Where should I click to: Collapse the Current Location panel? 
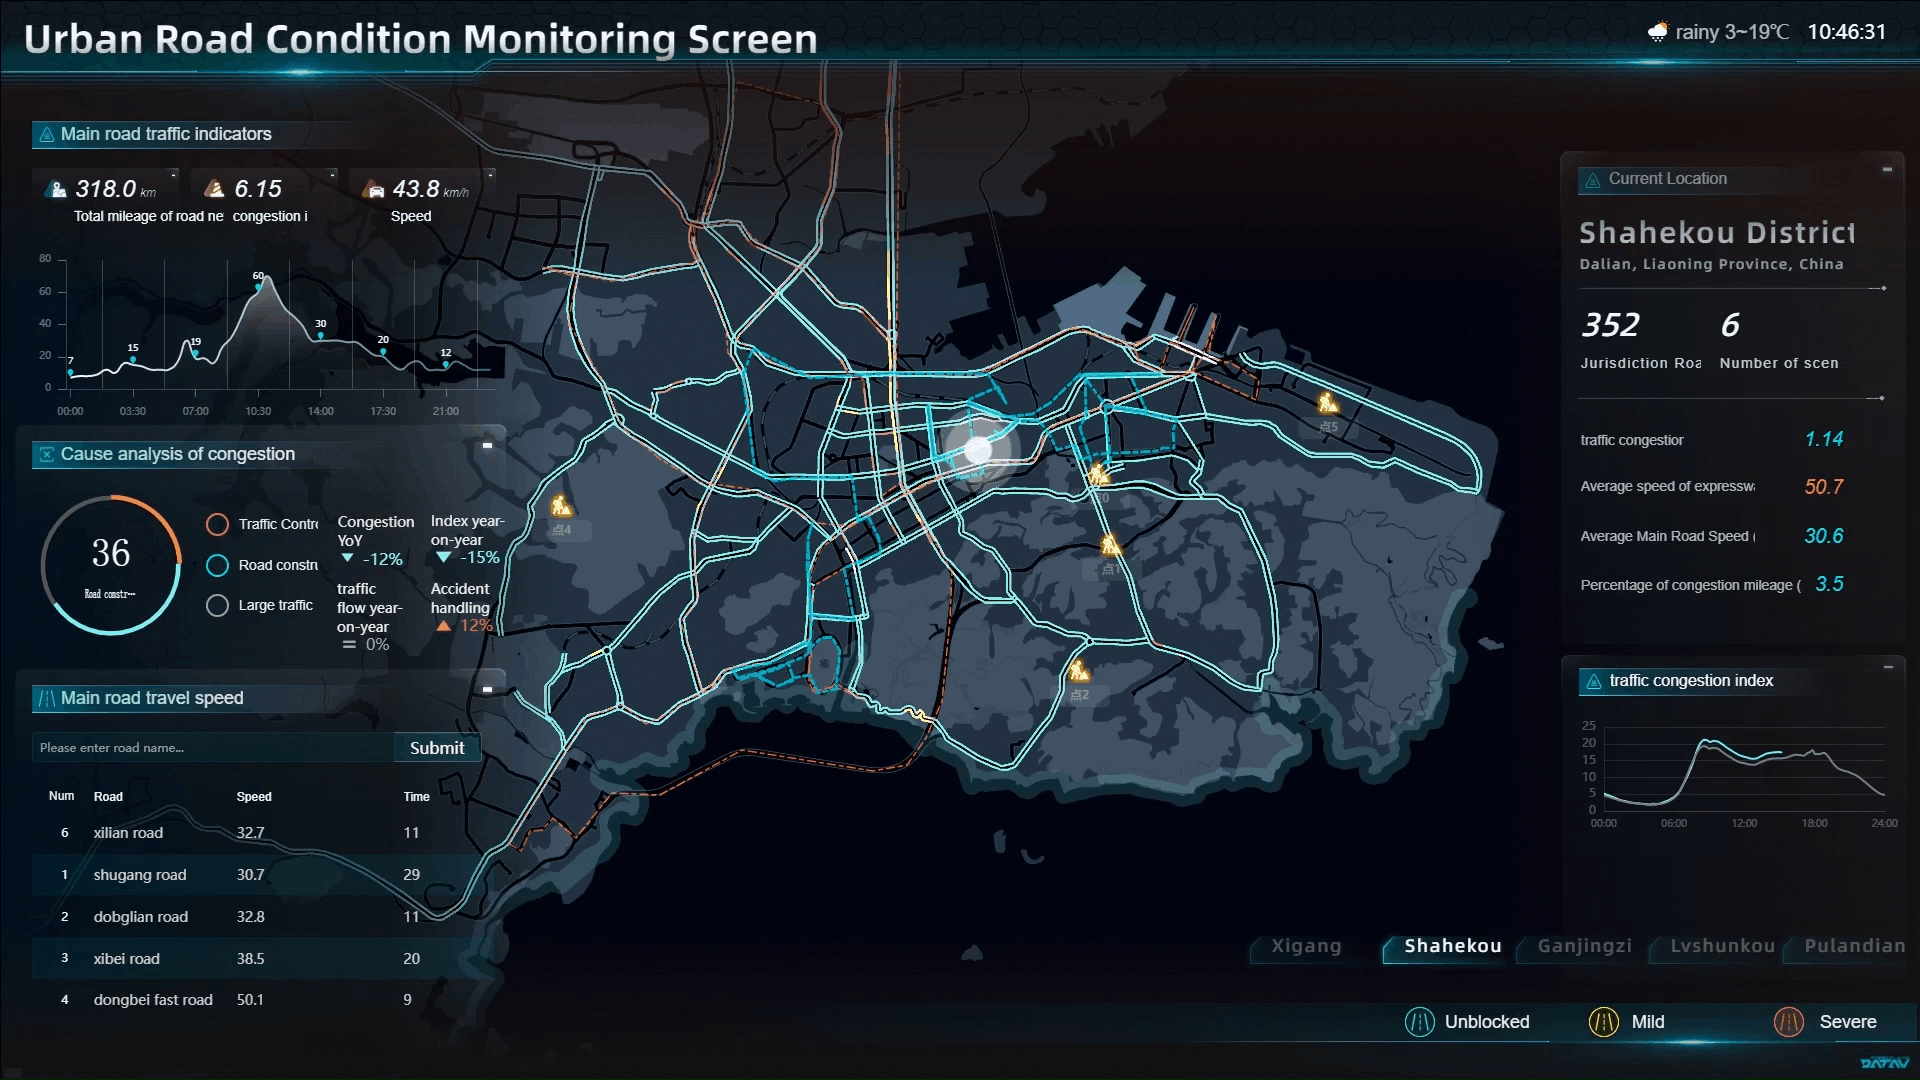click(x=1887, y=169)
